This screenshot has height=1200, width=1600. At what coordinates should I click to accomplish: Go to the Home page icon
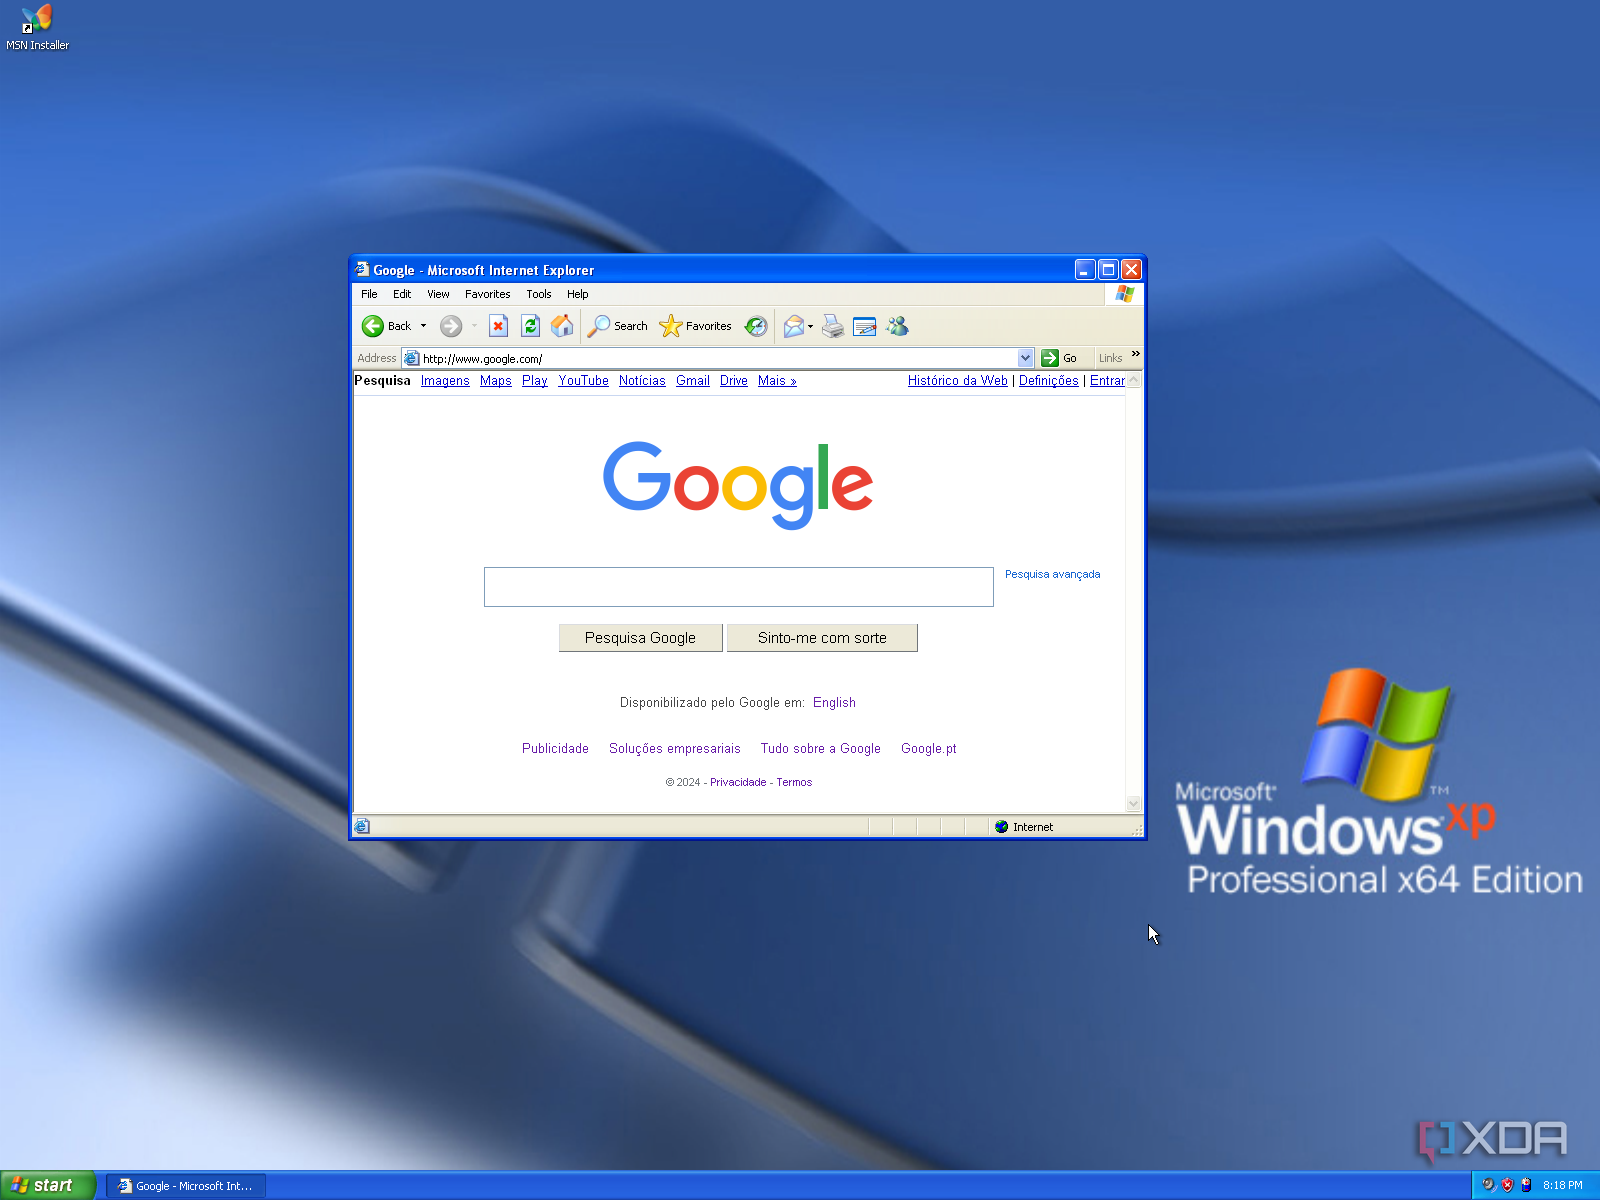click(562, 326)
